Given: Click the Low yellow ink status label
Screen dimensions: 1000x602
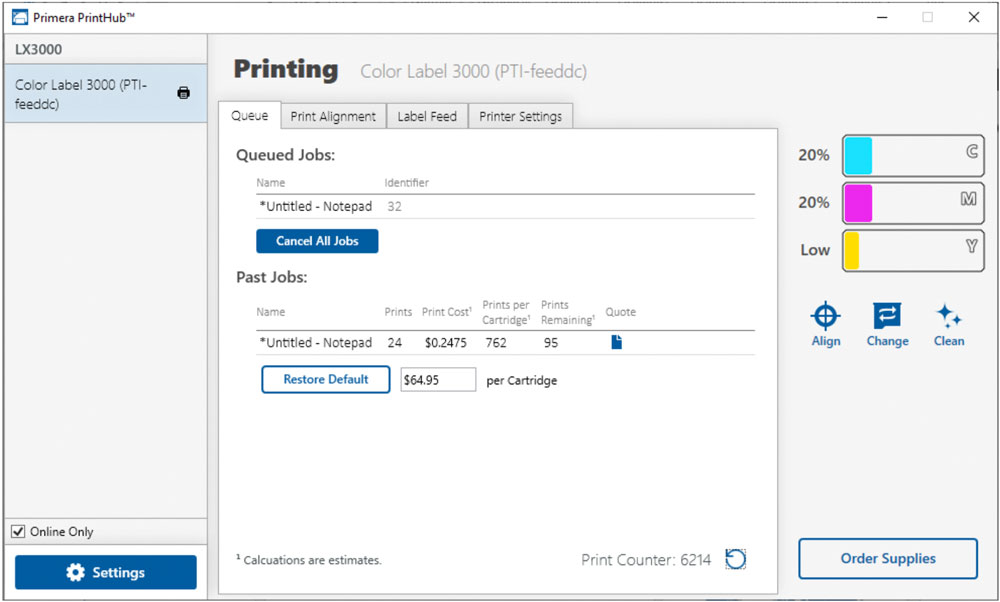Looking at the screenshot, I should (815, 250).
